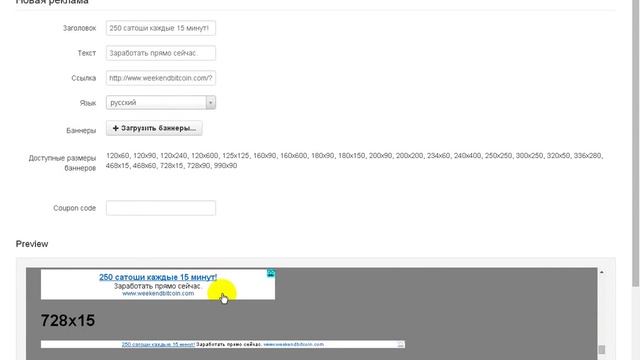Click the Доступные размеры баннеров label
This screenshot has height=360, width=640.
click(62, 163)
